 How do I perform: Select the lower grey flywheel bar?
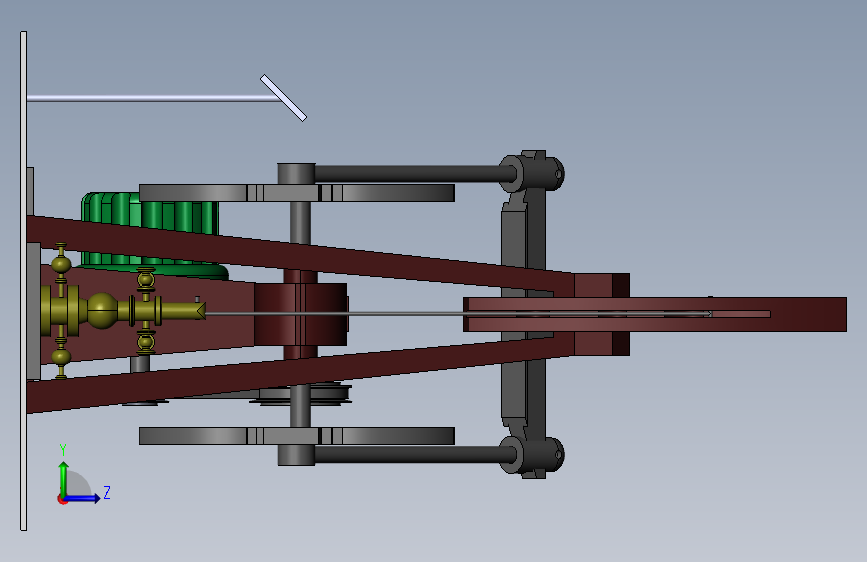pyautogui.click(x=297, y=436)
